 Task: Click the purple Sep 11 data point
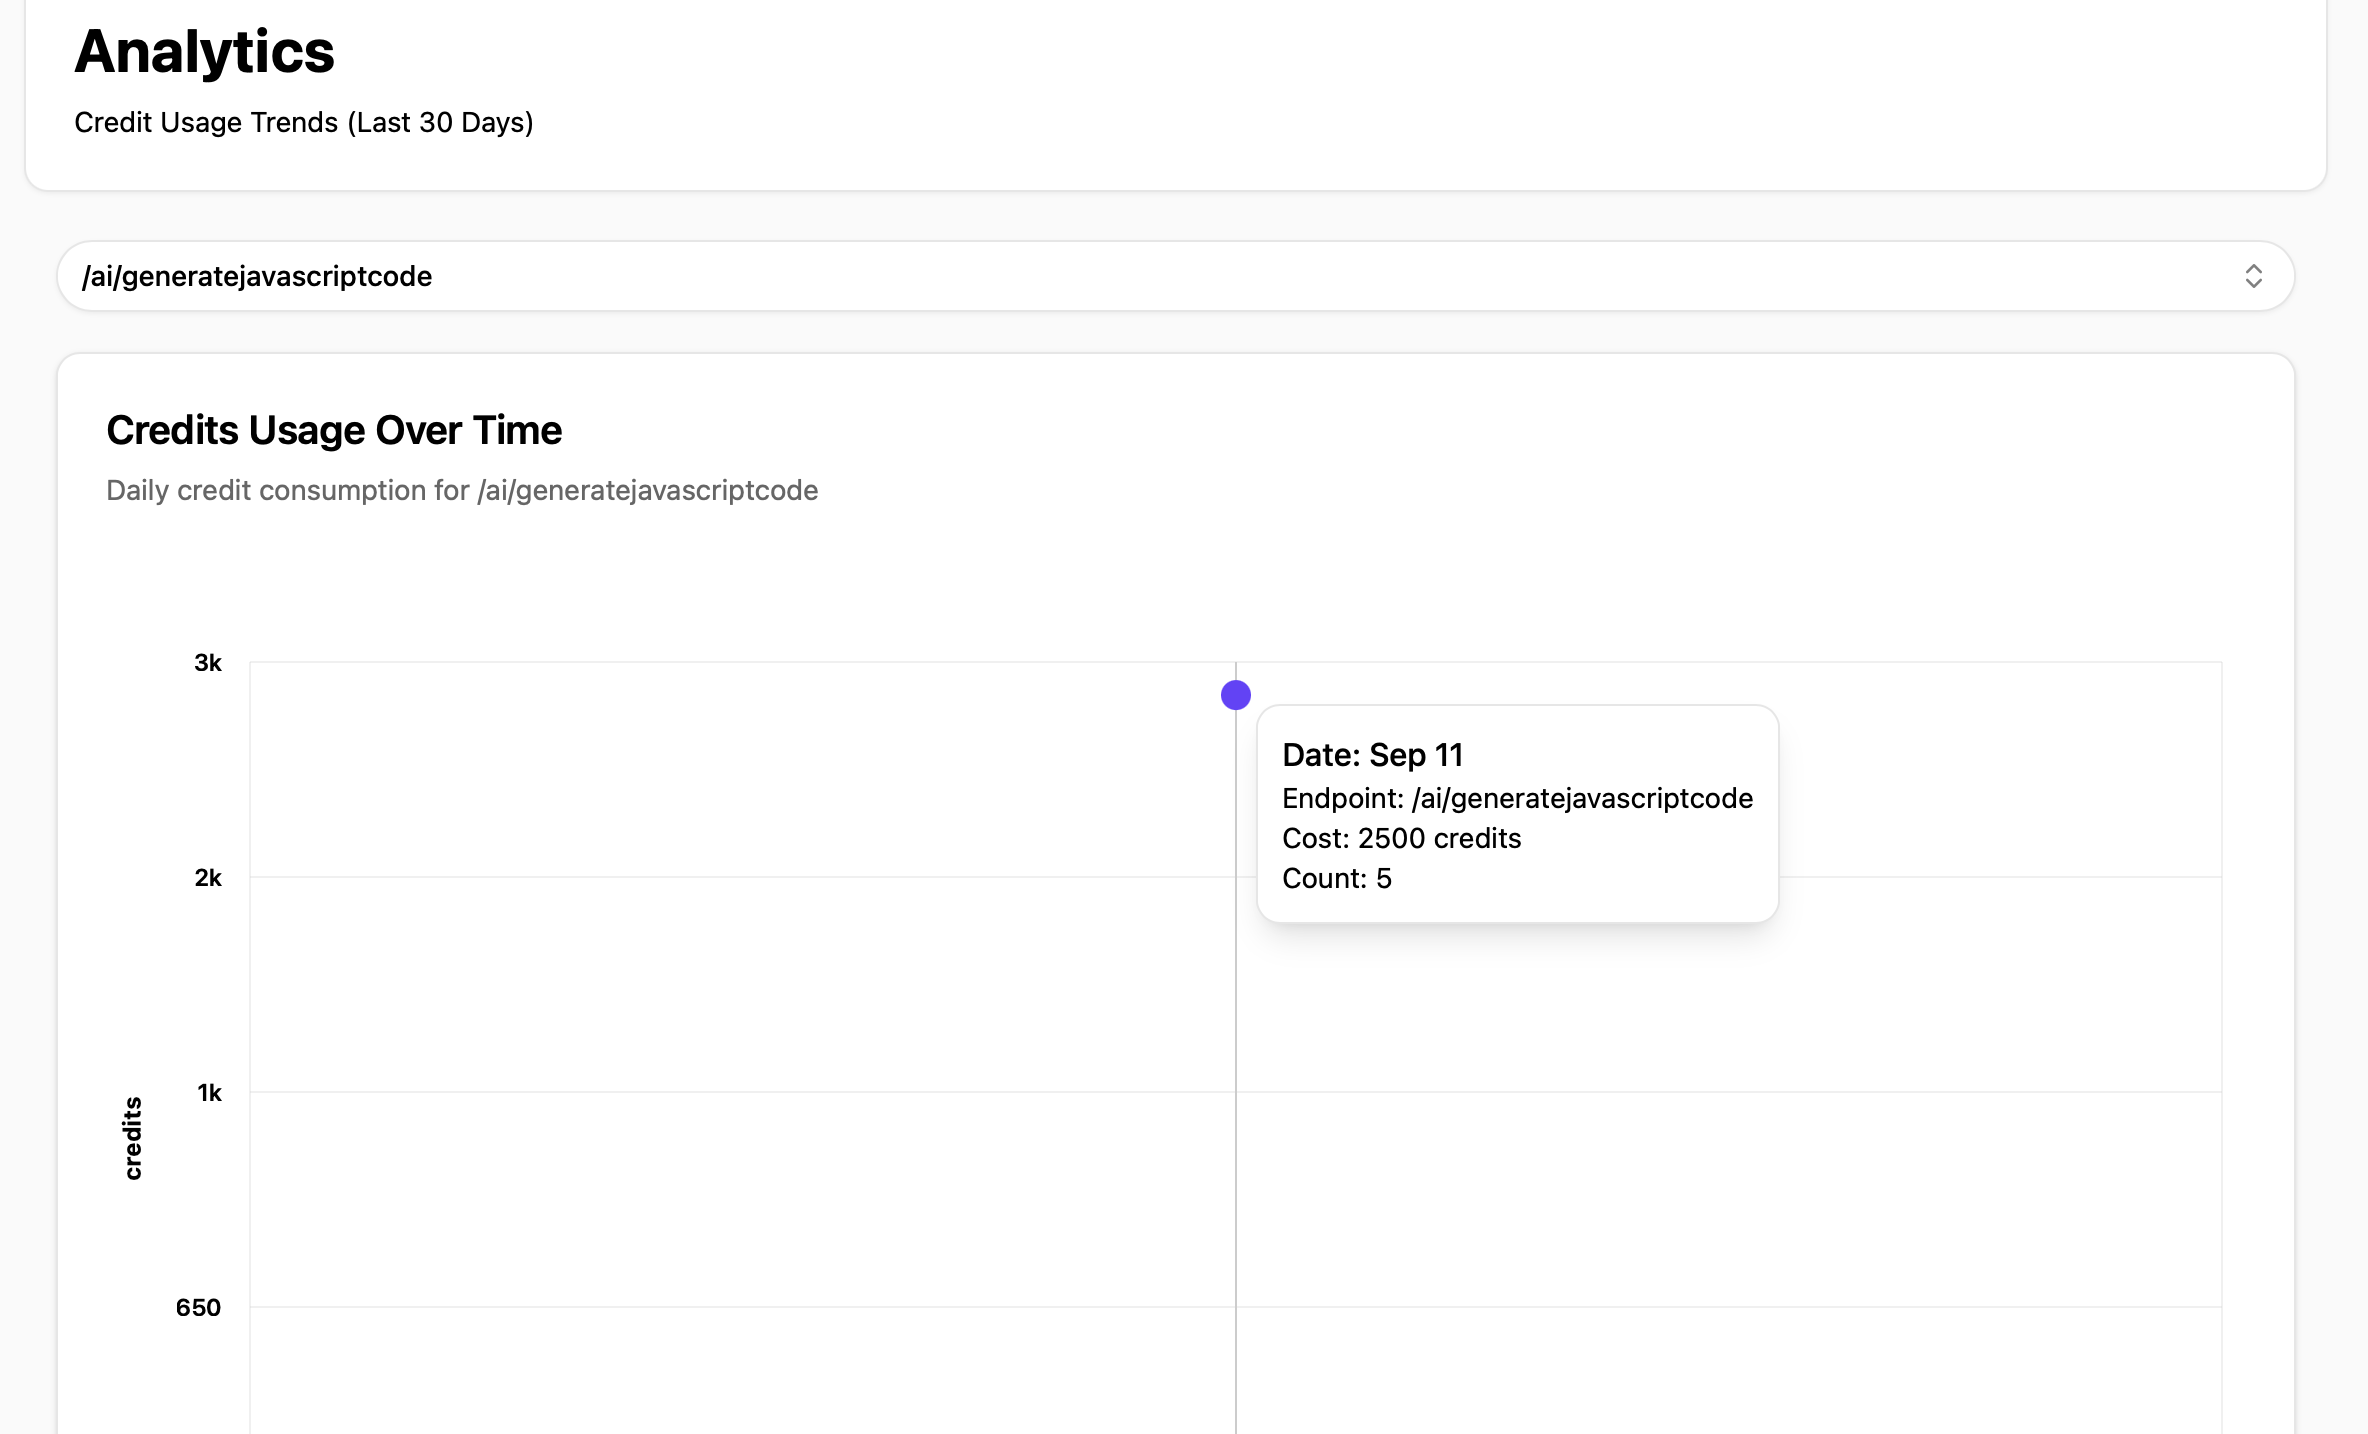[1236, 695]
